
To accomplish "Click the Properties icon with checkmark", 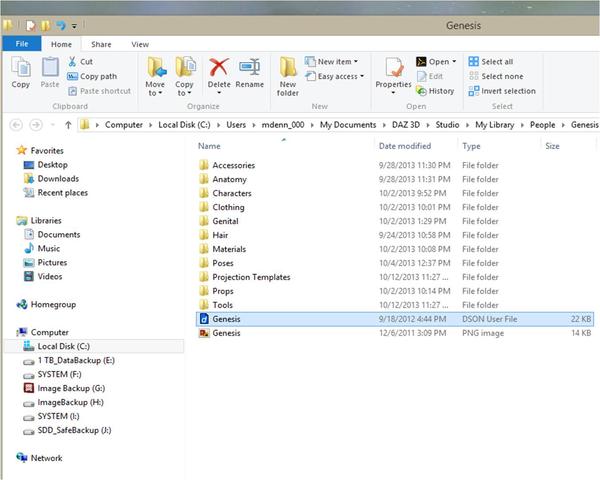I will 394,67.
